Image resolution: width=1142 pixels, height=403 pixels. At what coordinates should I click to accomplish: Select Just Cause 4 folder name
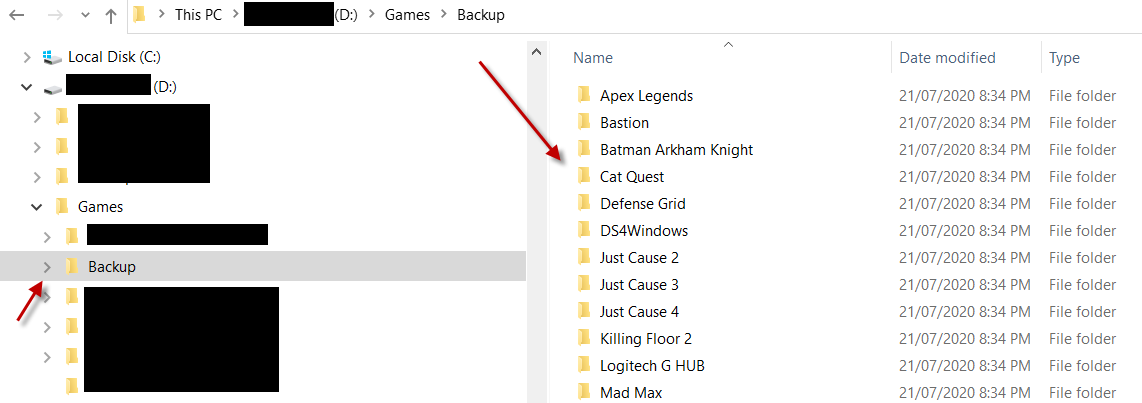pos(639,311)
